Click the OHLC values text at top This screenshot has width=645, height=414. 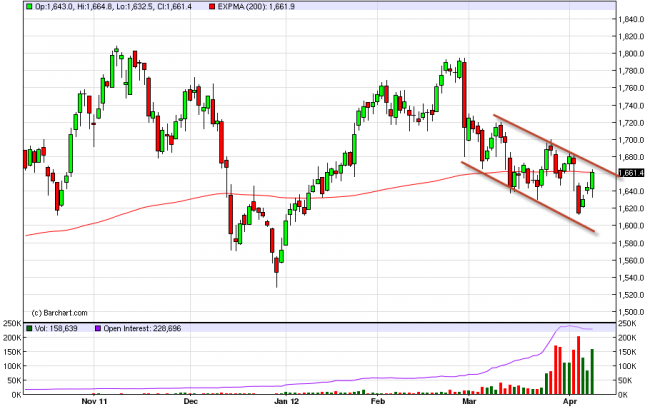[x=113, y=7]
